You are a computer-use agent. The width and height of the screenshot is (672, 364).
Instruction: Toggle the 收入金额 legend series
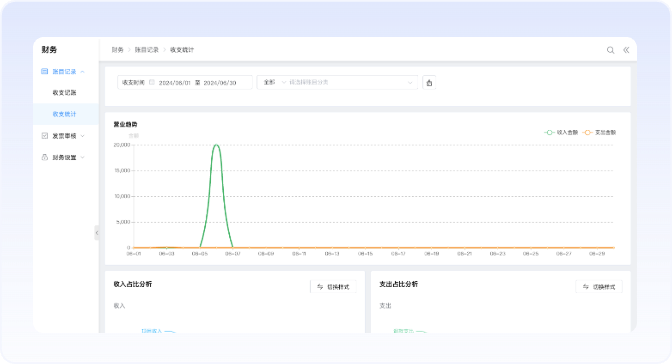pos(561,132)
